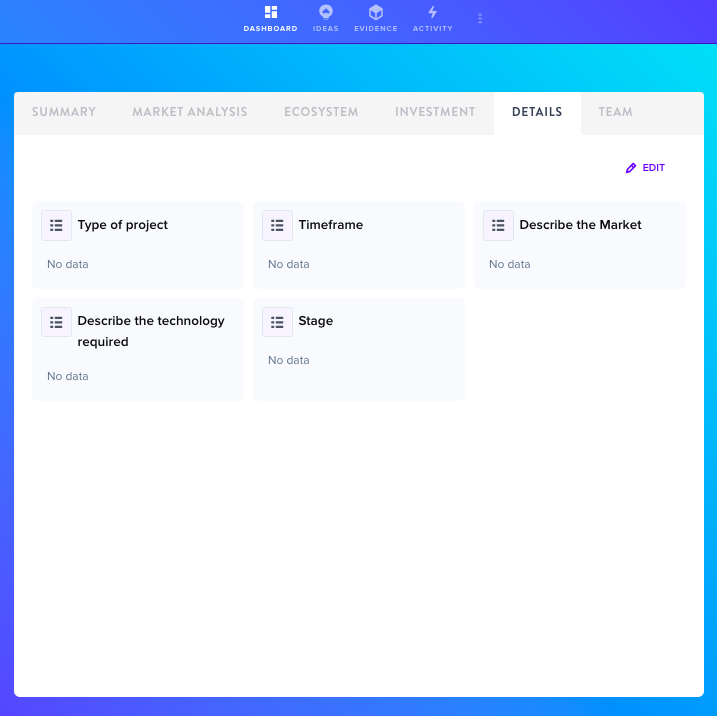Click 'Describe the technology required' heading

click(x=151, y=331)
